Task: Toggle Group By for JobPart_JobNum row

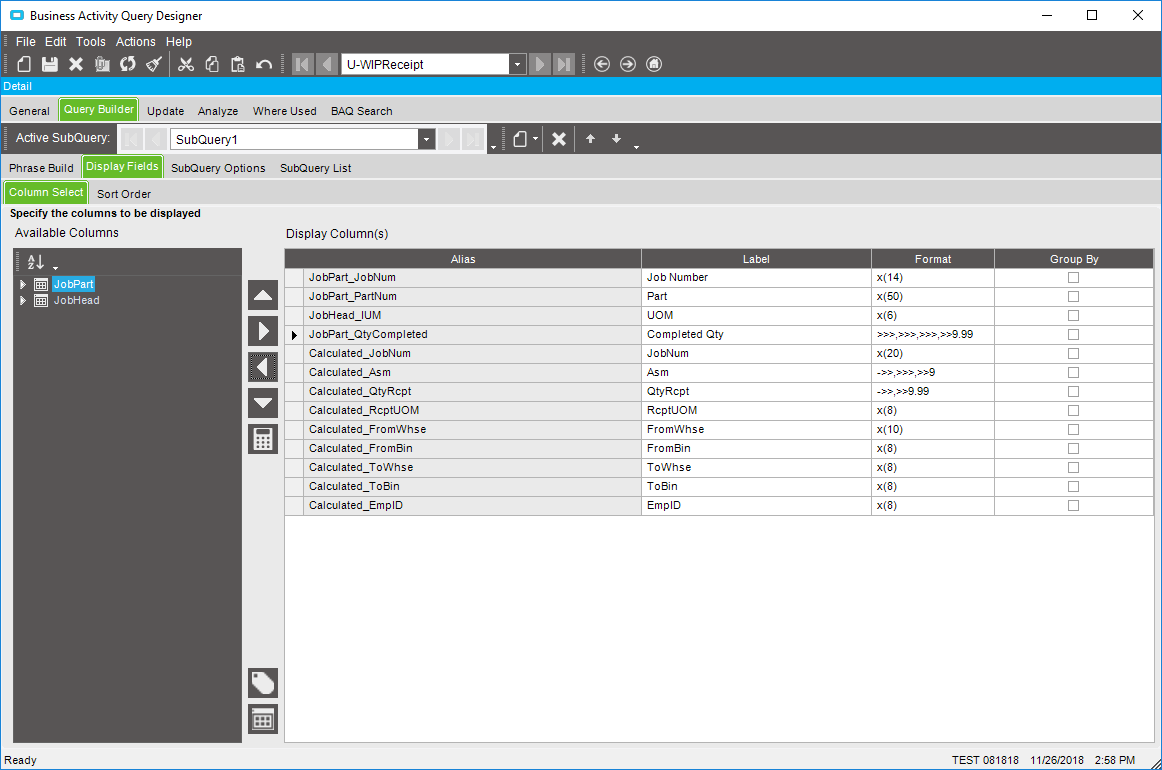Action: (1073, 278)
